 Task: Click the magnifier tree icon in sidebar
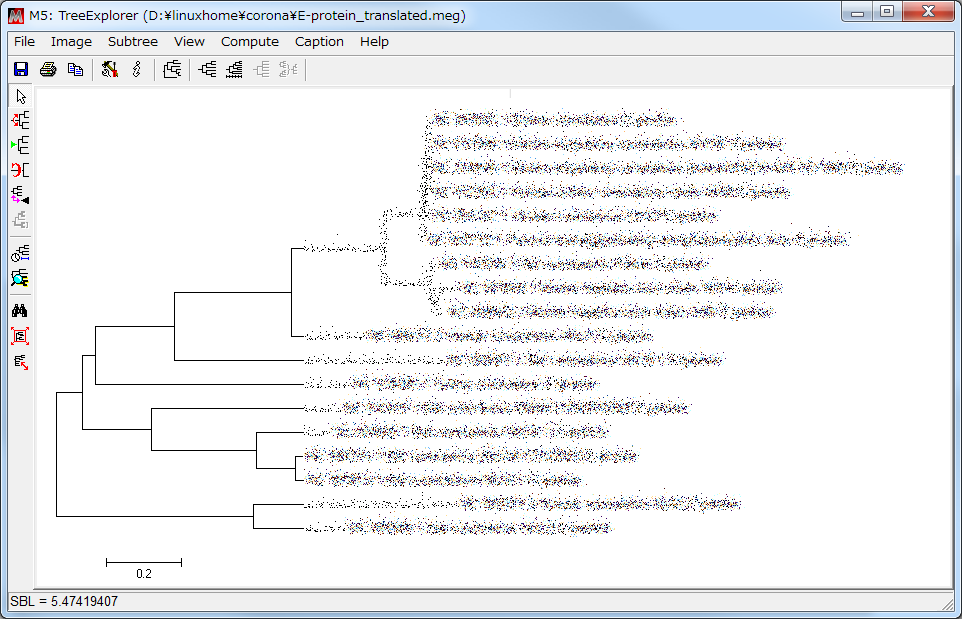[21, 278]
